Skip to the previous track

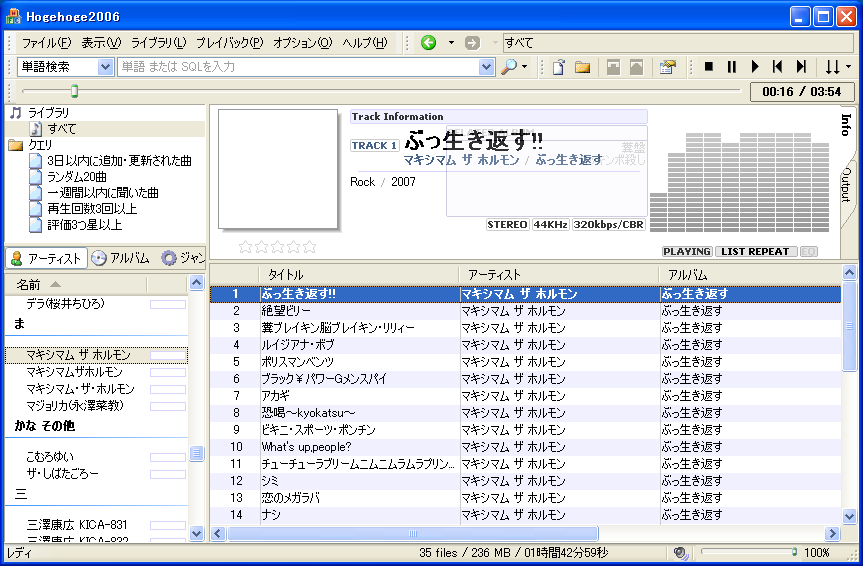[777, 67]
